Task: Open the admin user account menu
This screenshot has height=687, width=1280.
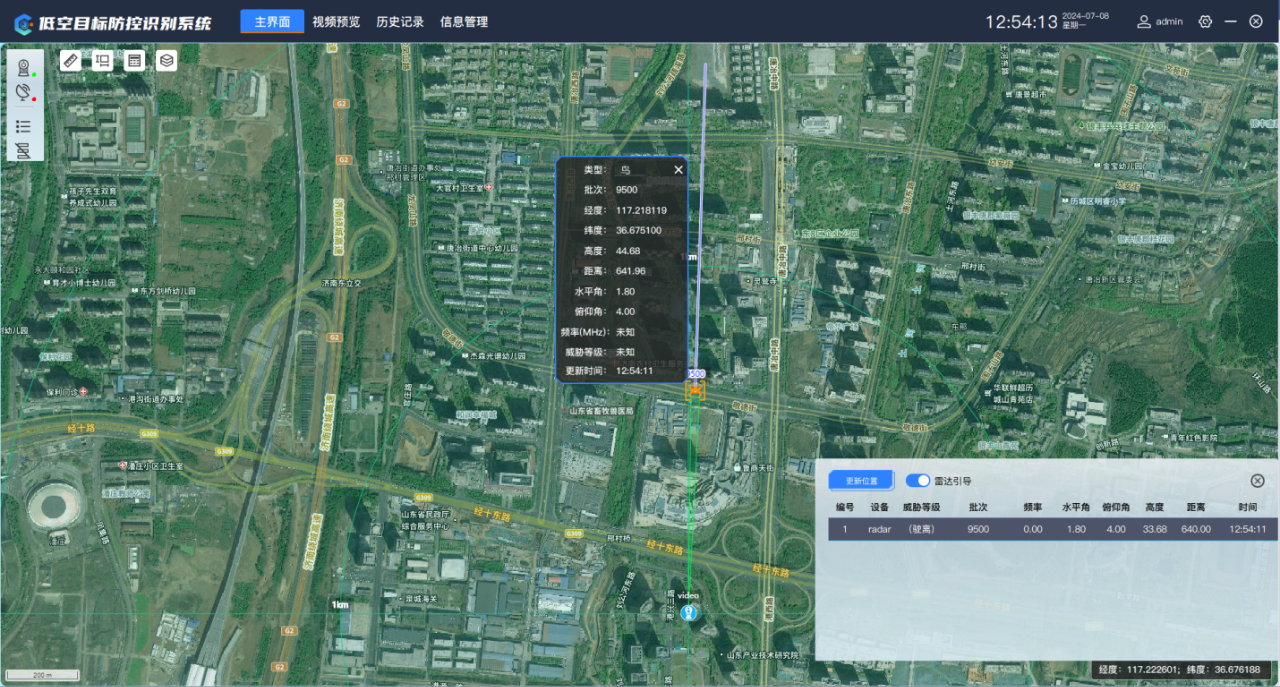Action: click(x=1160, y=21)
